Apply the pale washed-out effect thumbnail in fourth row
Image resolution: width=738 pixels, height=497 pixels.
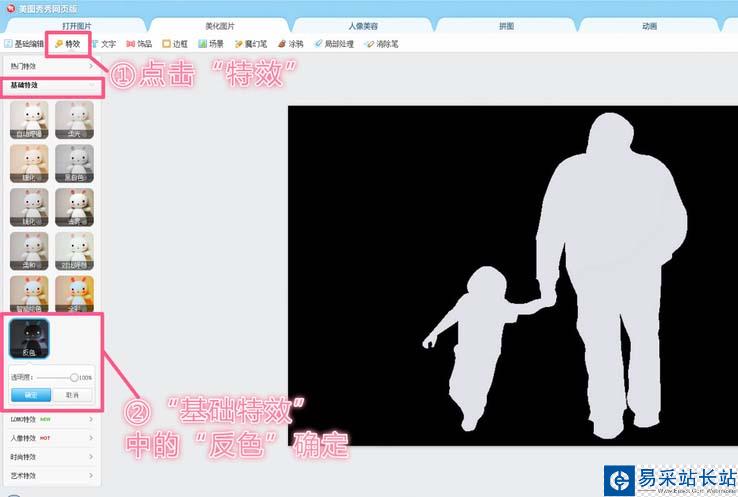tap(74, 251)
